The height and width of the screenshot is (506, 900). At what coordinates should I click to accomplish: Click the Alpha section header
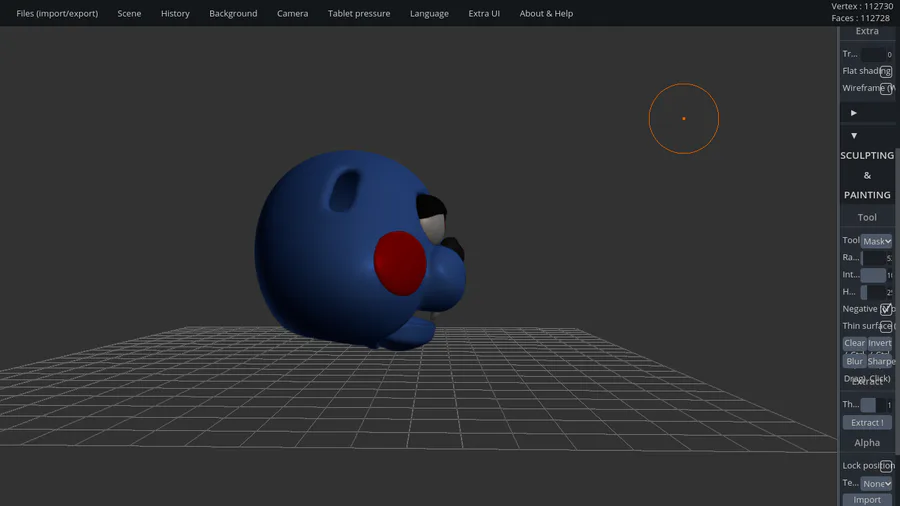point(867,443)
